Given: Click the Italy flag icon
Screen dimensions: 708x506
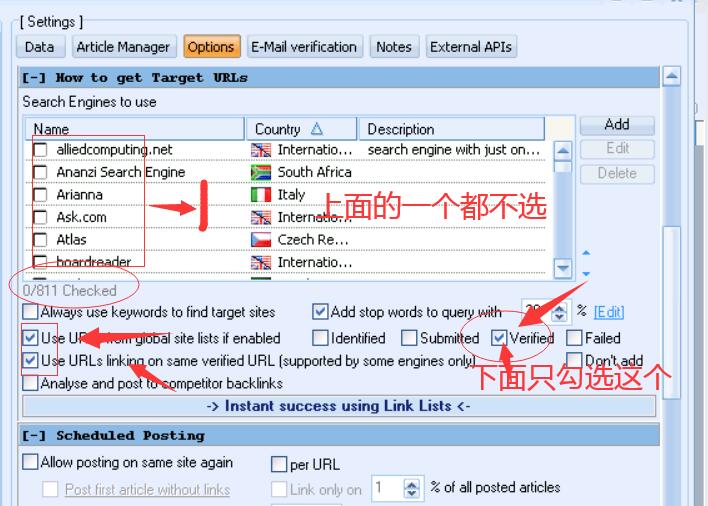Looking at the screenshot, I should pyautogui.click(x=261, y=195).
